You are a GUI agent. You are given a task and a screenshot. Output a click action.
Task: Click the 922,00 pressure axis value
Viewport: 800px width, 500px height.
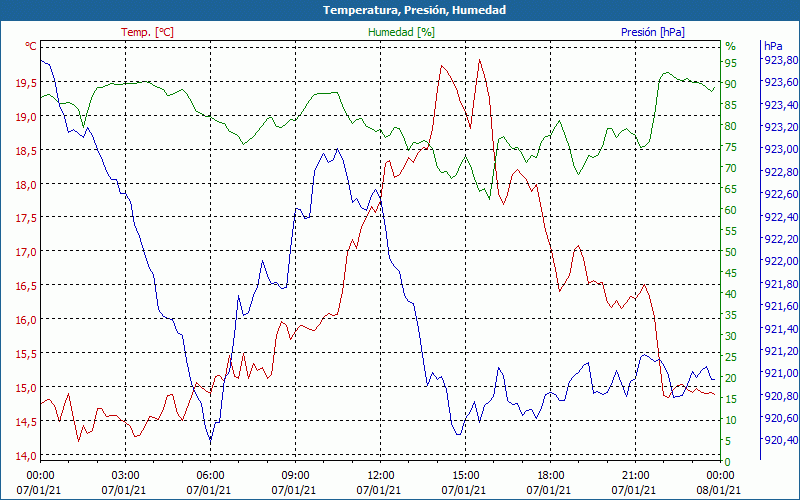tap(780, 261)
